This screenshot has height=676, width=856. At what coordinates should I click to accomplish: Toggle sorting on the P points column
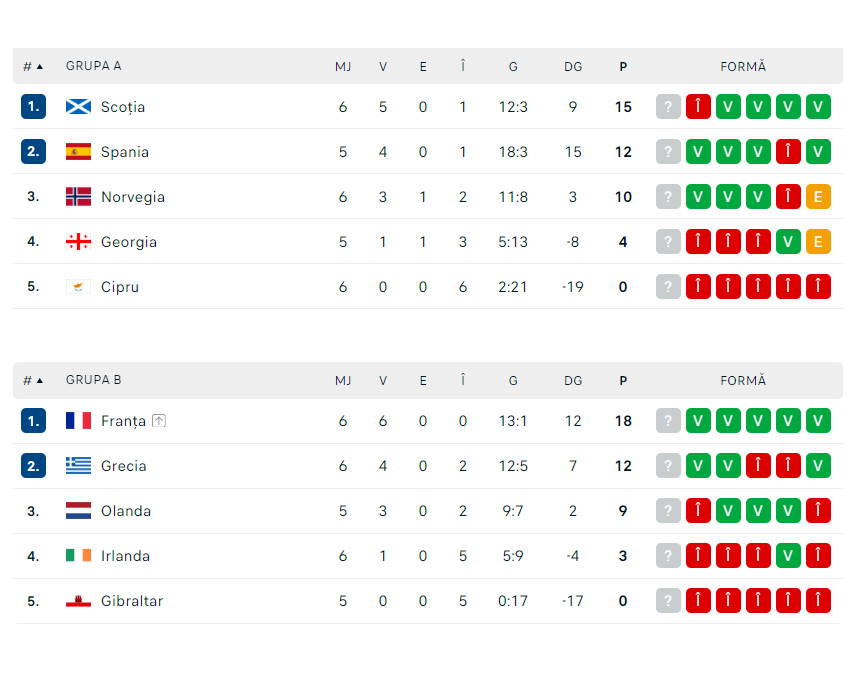pos(623,66)
